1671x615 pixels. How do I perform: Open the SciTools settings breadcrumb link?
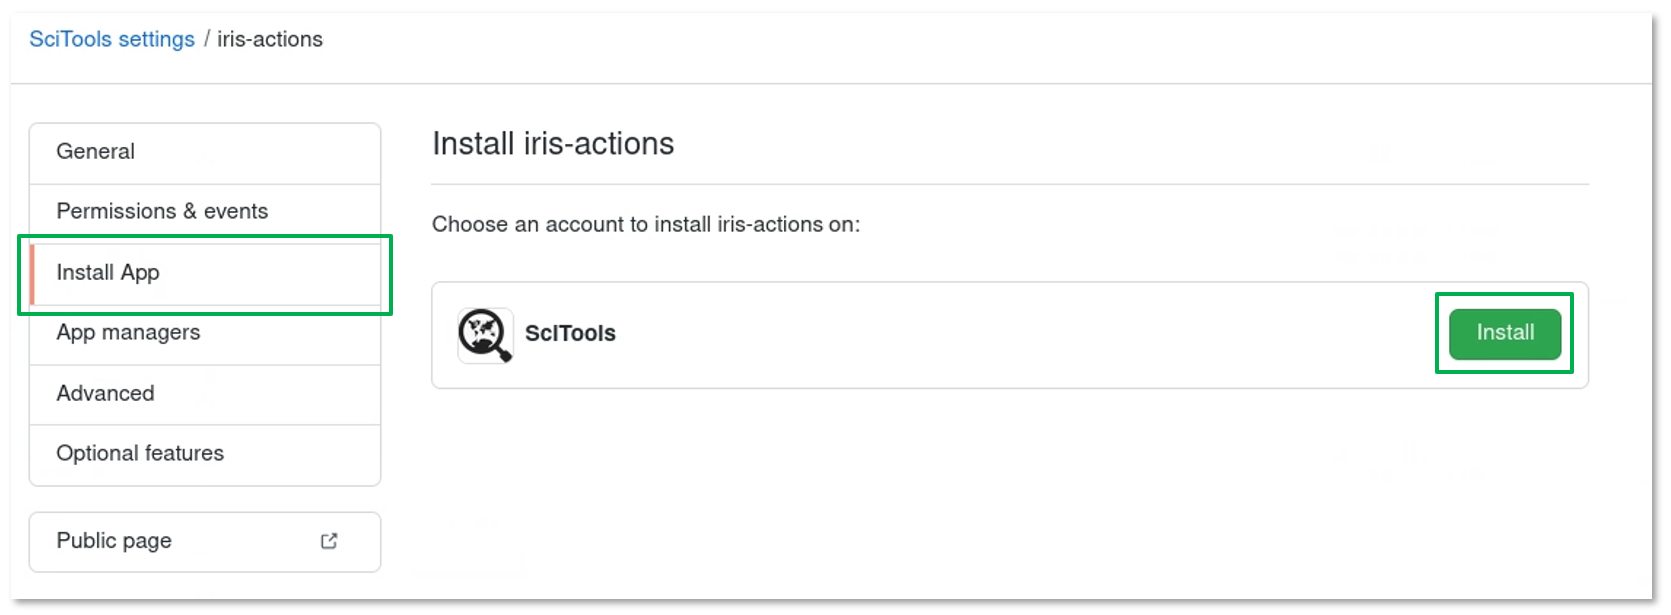coord(111,39)
